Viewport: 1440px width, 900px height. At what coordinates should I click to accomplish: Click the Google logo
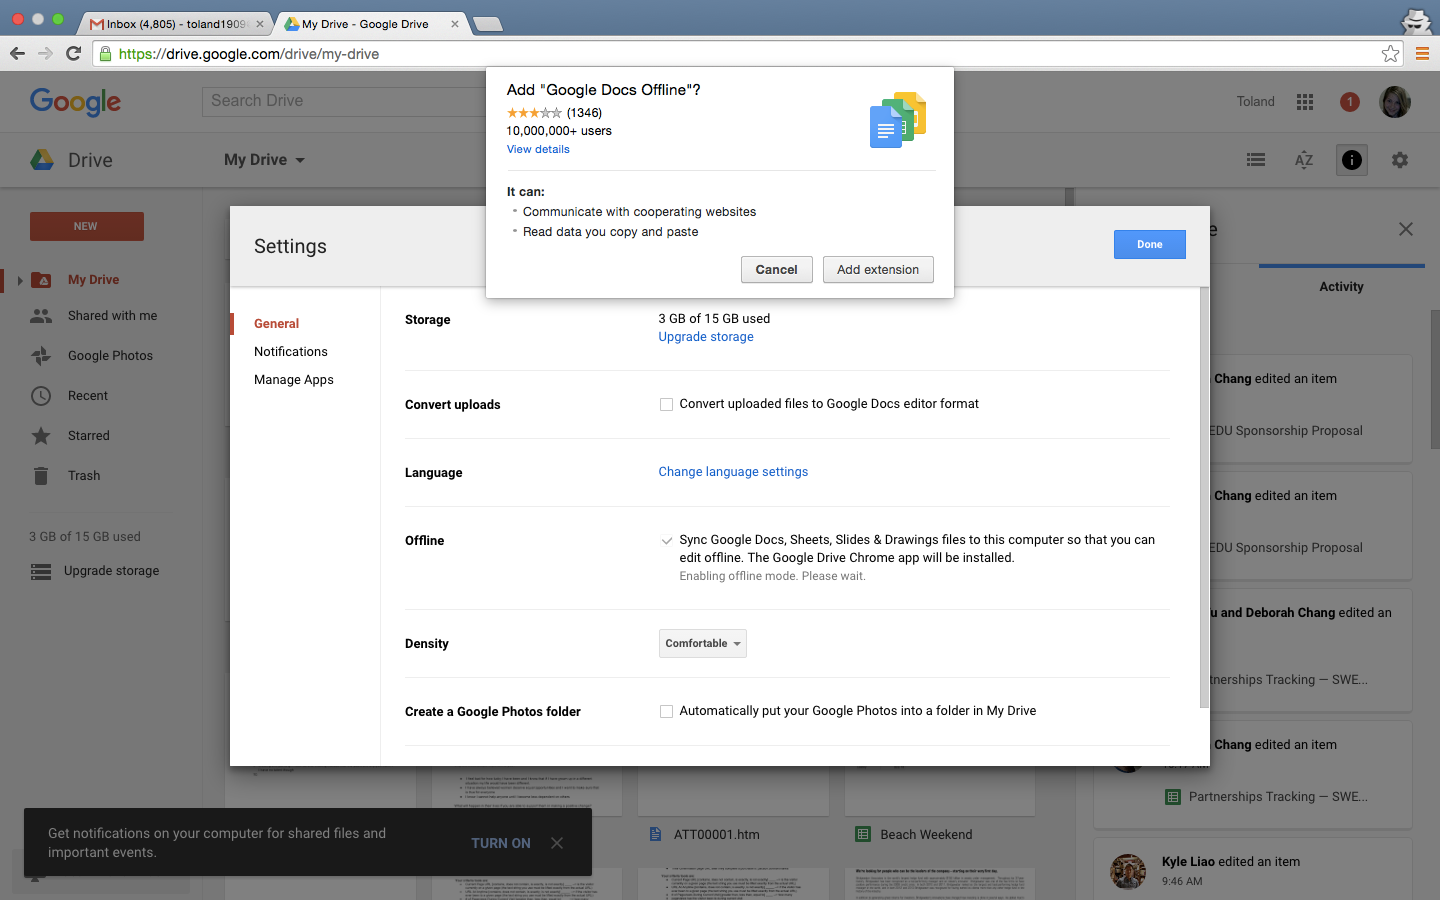(75, 102)
